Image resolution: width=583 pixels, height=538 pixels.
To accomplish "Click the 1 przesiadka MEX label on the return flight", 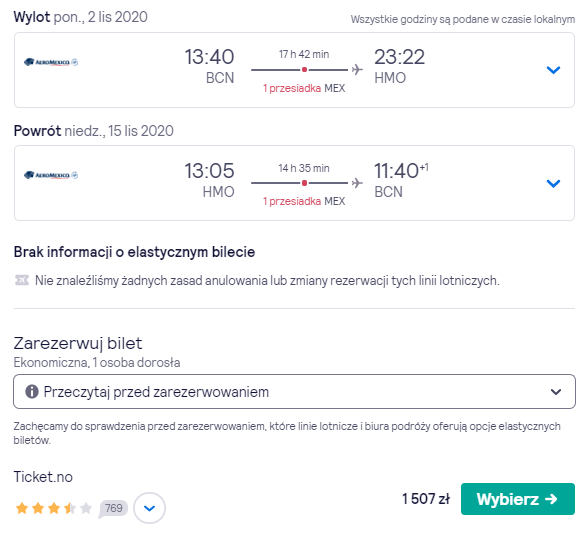I will pyautogui.click(x=304, y=202).
